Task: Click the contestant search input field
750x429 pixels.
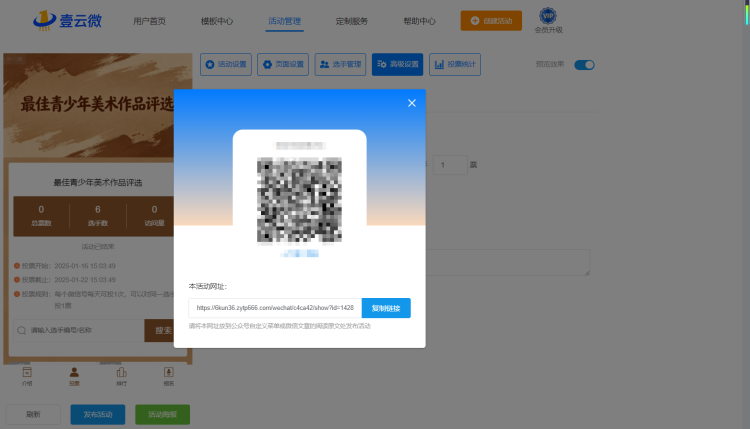Action: click(79, 330)
